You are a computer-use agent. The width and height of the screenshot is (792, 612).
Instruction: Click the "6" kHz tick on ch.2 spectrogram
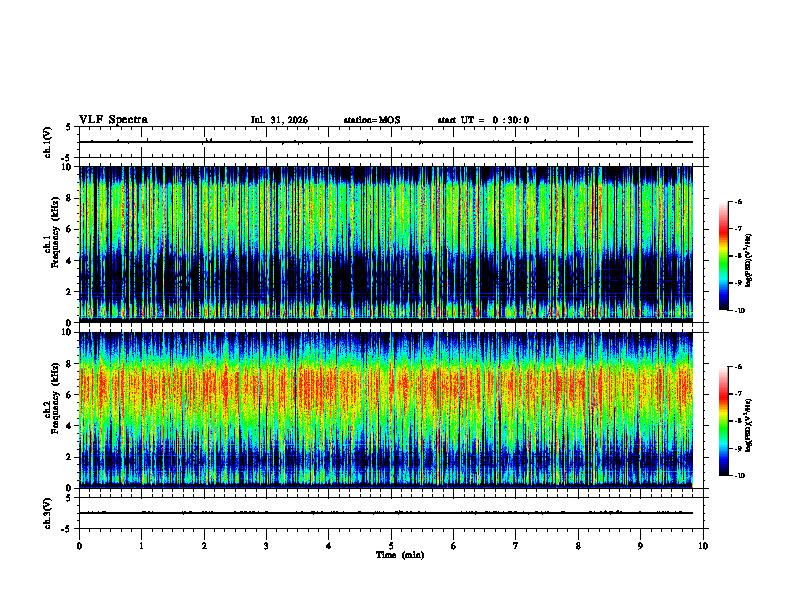[70, 395]
